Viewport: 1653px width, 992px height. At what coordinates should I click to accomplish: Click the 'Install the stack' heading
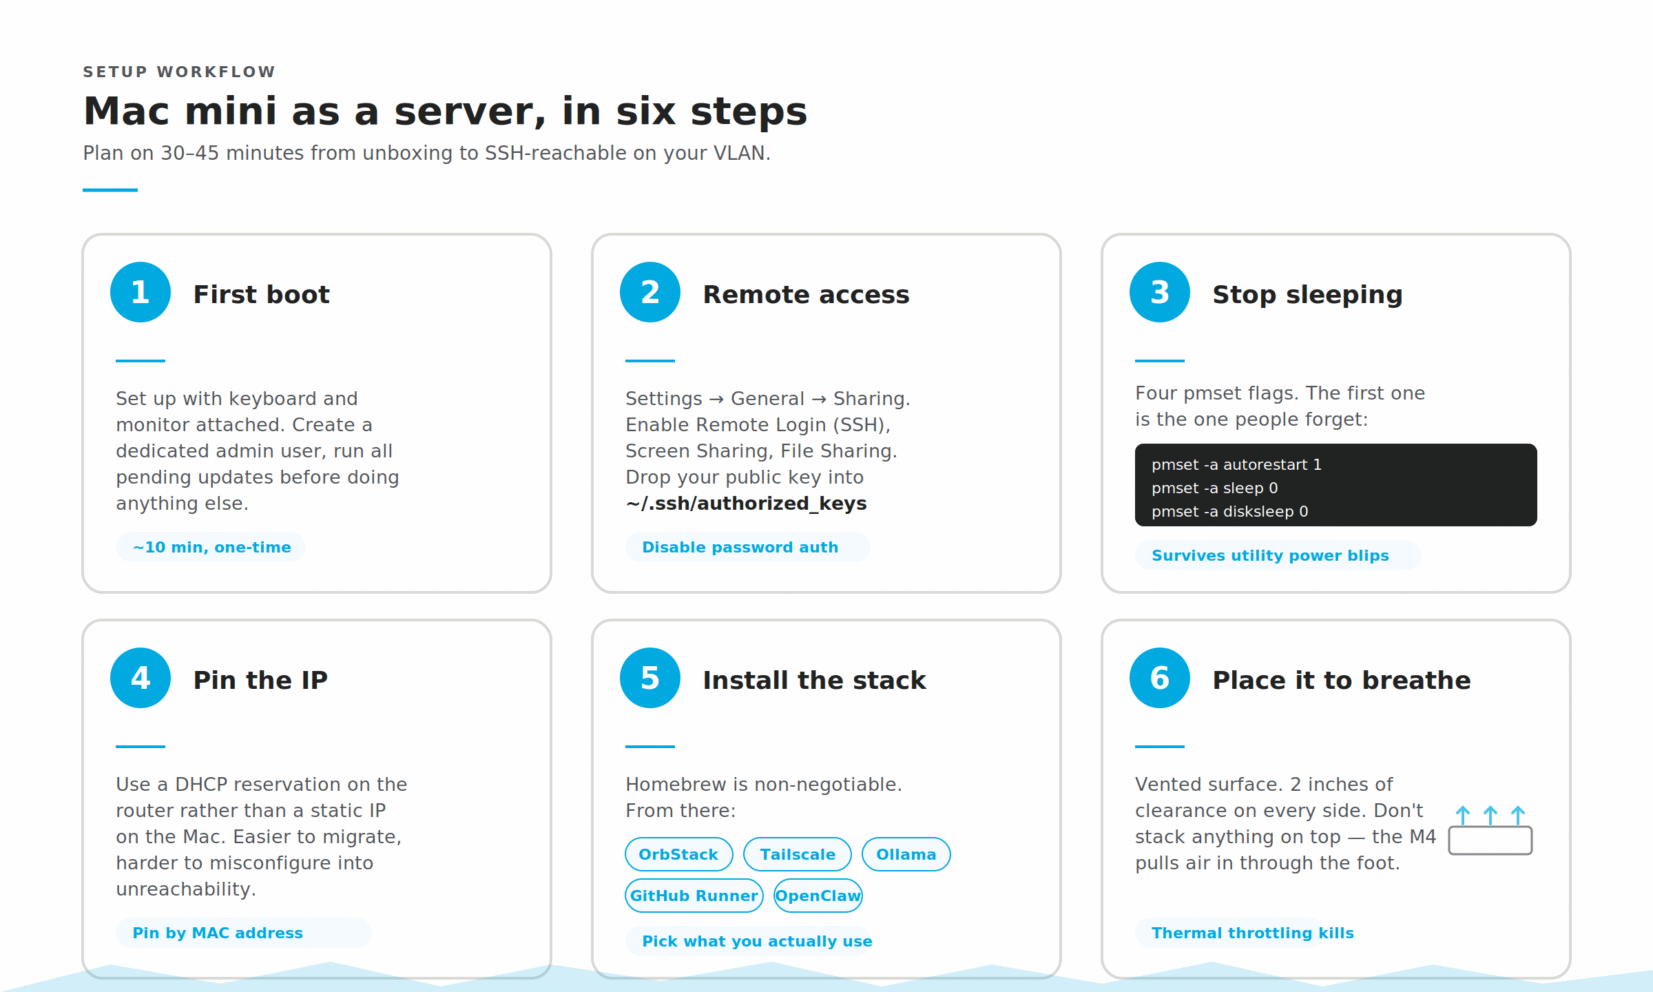814,680
